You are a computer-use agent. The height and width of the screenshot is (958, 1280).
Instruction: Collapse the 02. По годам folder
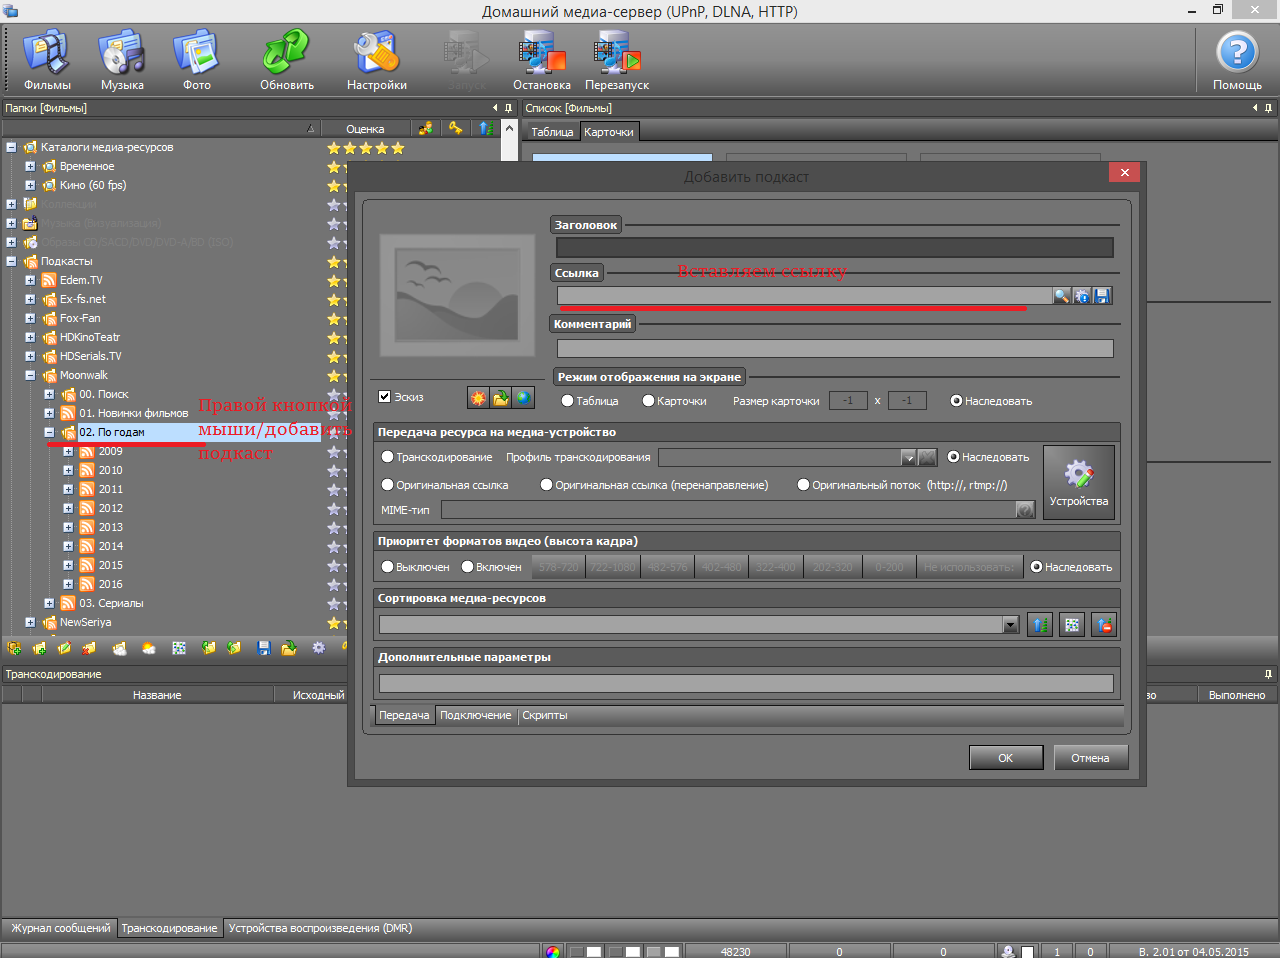49,432
